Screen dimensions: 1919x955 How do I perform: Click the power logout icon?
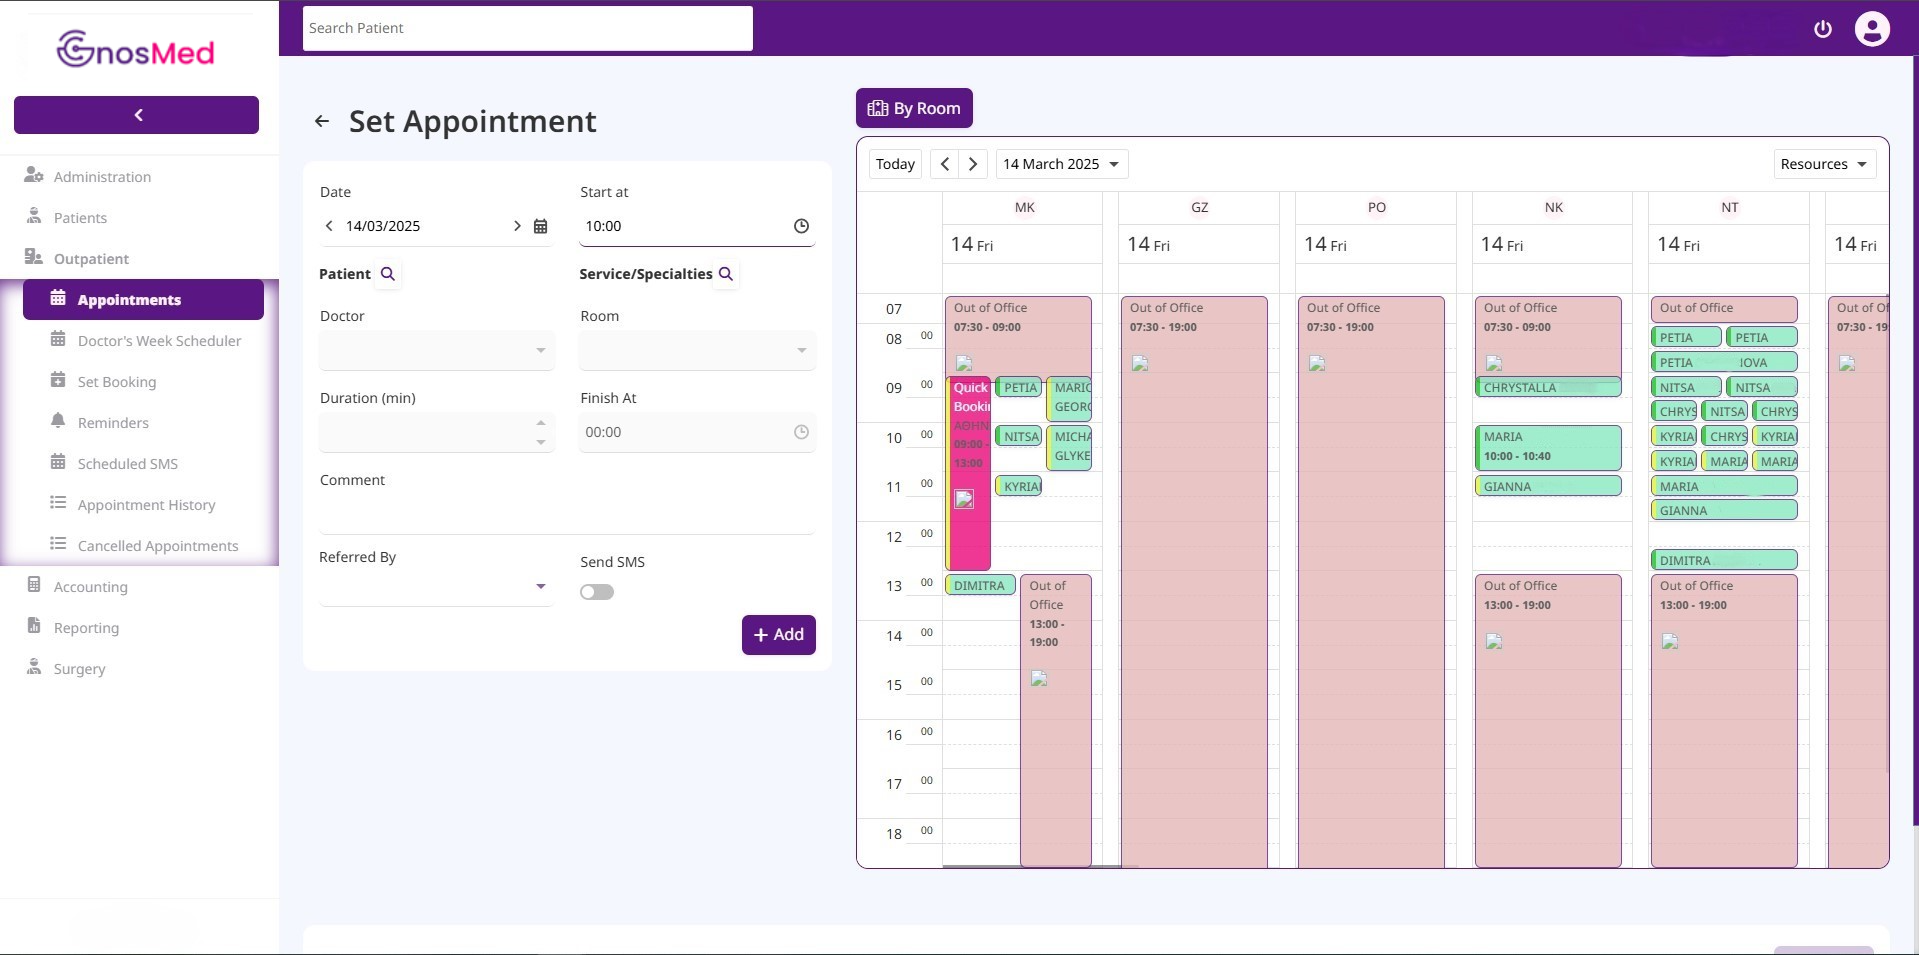click(x=1822, y=29)
